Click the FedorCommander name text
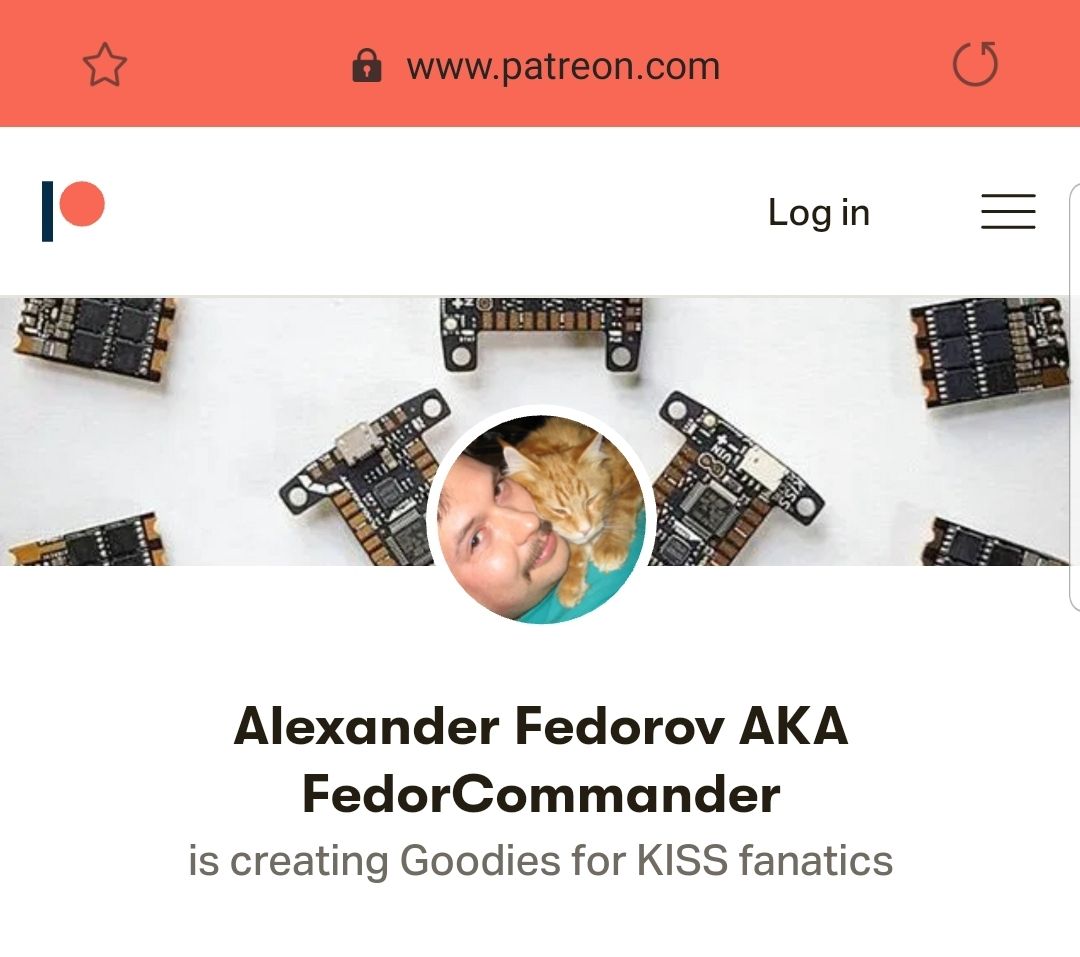The width and height of the screenshot is (1080, 957). pyautogui.click(x=541, y=794)
